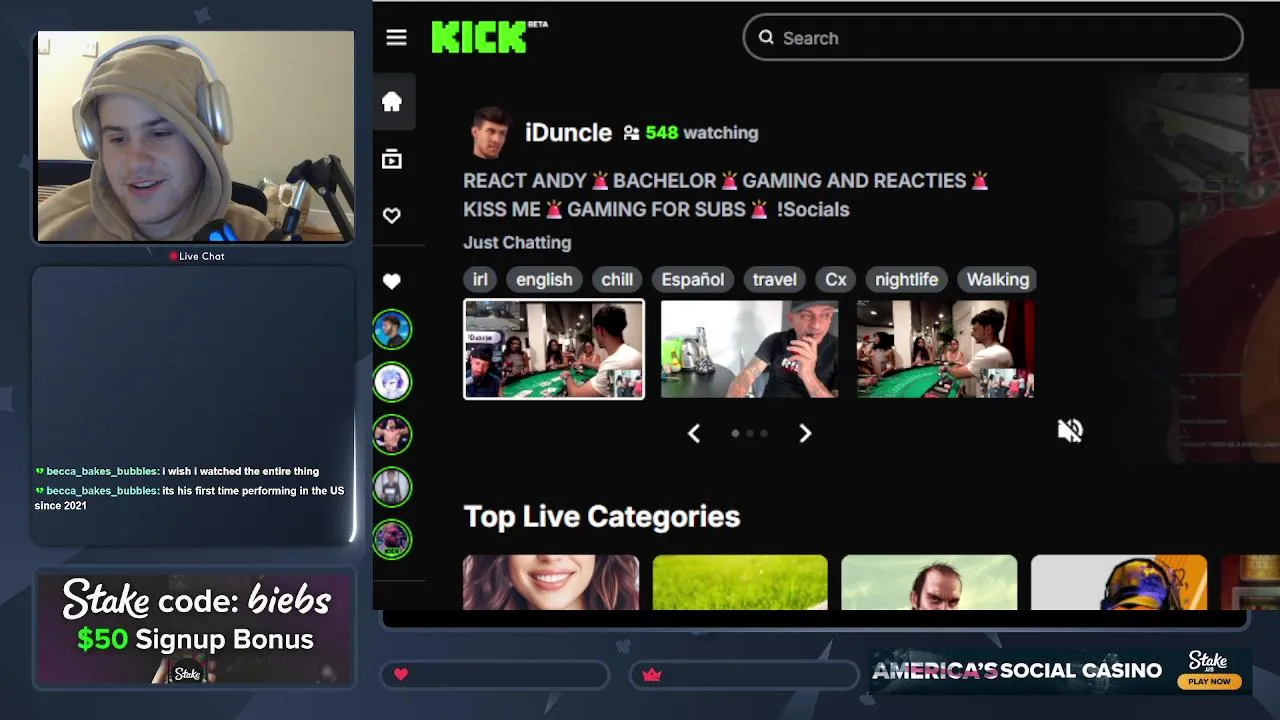Open the second followed channel avatar
Image resolution: width=1280 pixels, height=720 pixels.
[392, 382]
